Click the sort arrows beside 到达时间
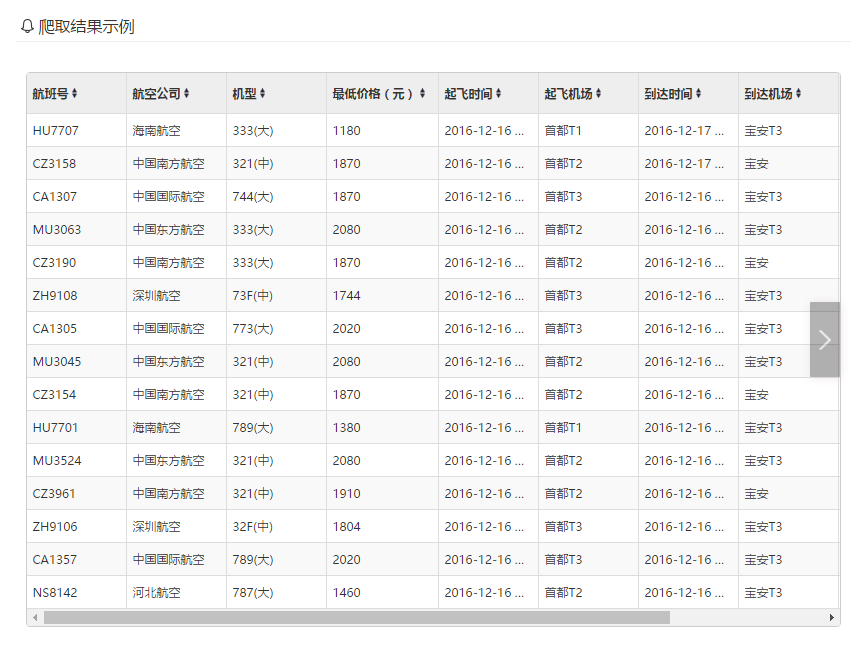Viewport: 860px width, 646px height. [699, 94]
